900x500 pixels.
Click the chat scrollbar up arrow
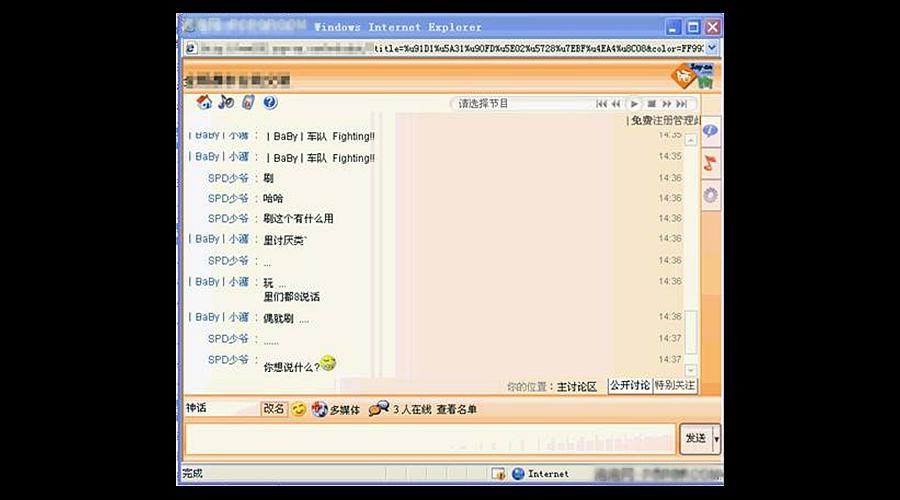pyautogui.click(x=691, y=139)
